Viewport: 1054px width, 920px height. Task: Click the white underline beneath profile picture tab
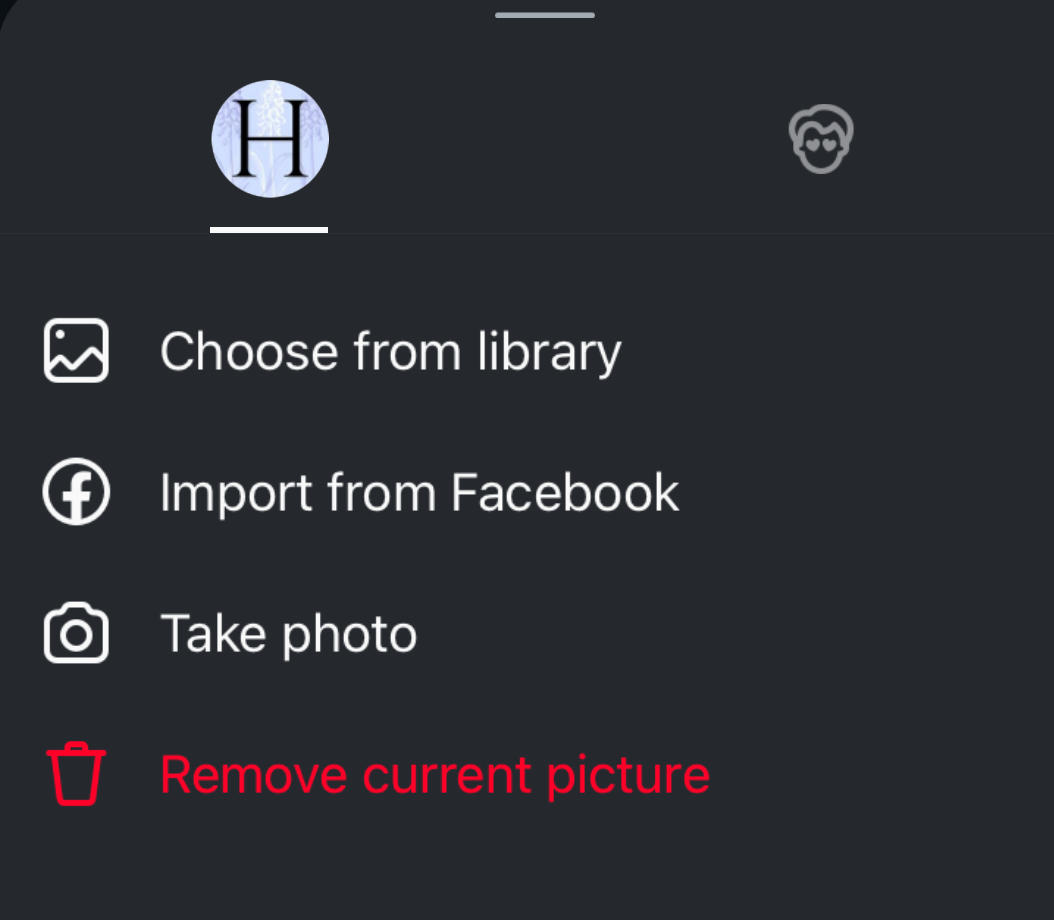click(269, 230)
